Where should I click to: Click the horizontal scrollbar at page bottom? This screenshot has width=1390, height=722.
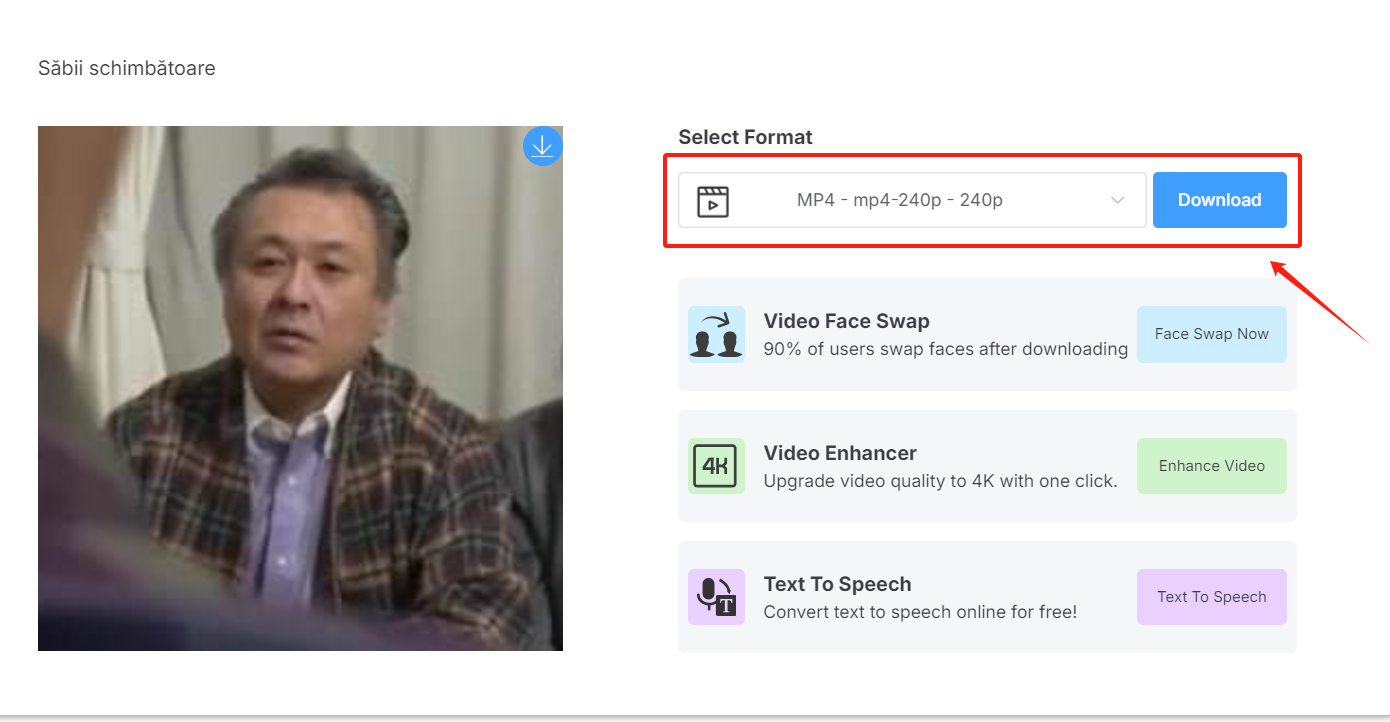[695, 717]
